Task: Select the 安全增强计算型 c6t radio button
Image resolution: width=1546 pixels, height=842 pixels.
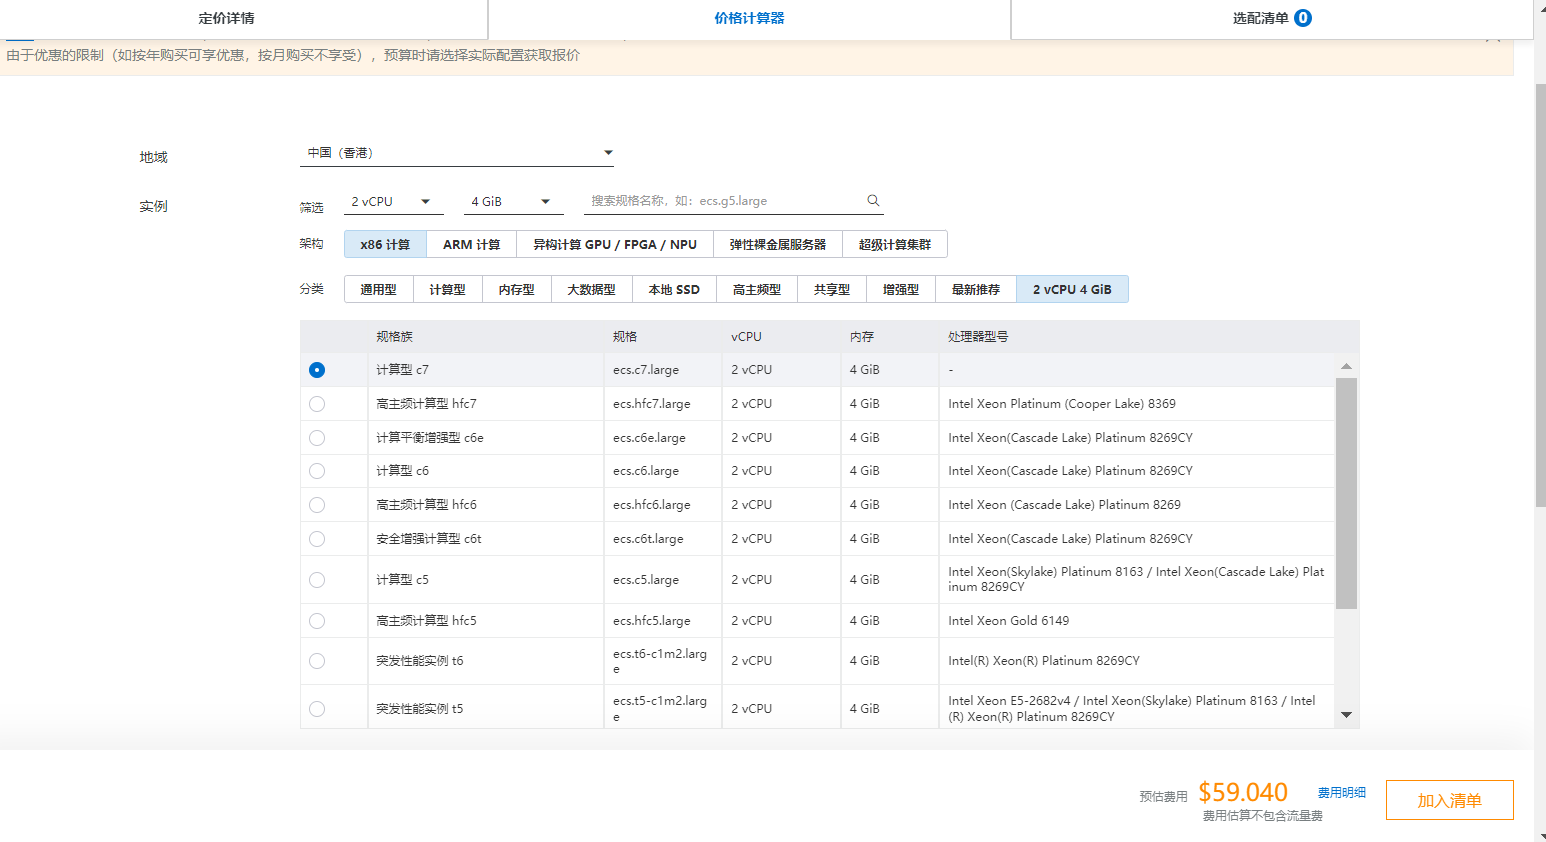Action: (317, 539)
